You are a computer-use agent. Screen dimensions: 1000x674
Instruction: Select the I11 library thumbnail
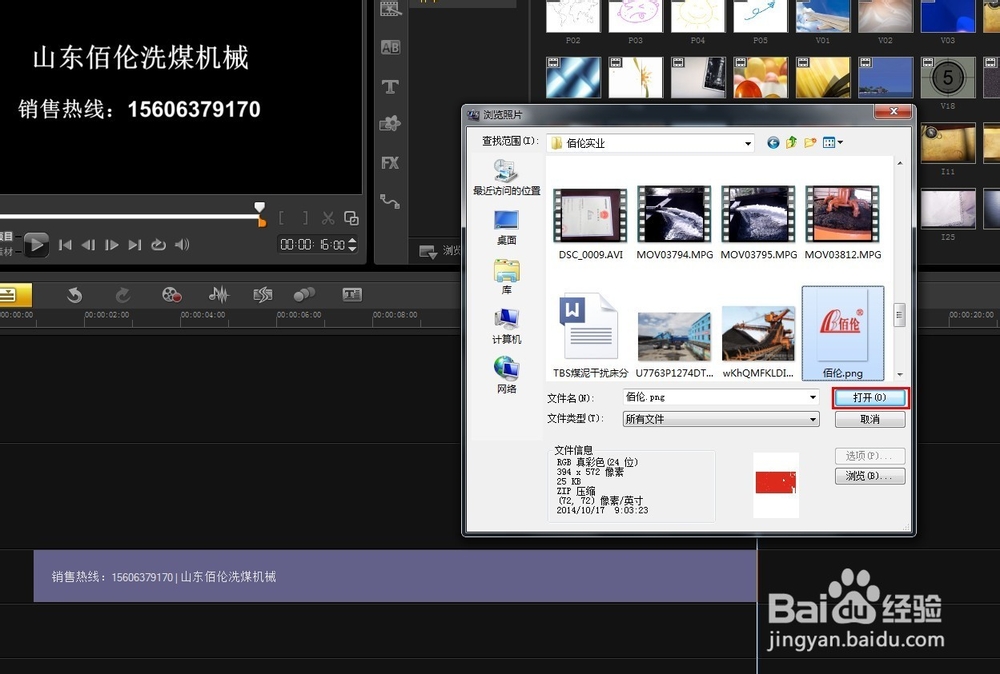[948, 143]
